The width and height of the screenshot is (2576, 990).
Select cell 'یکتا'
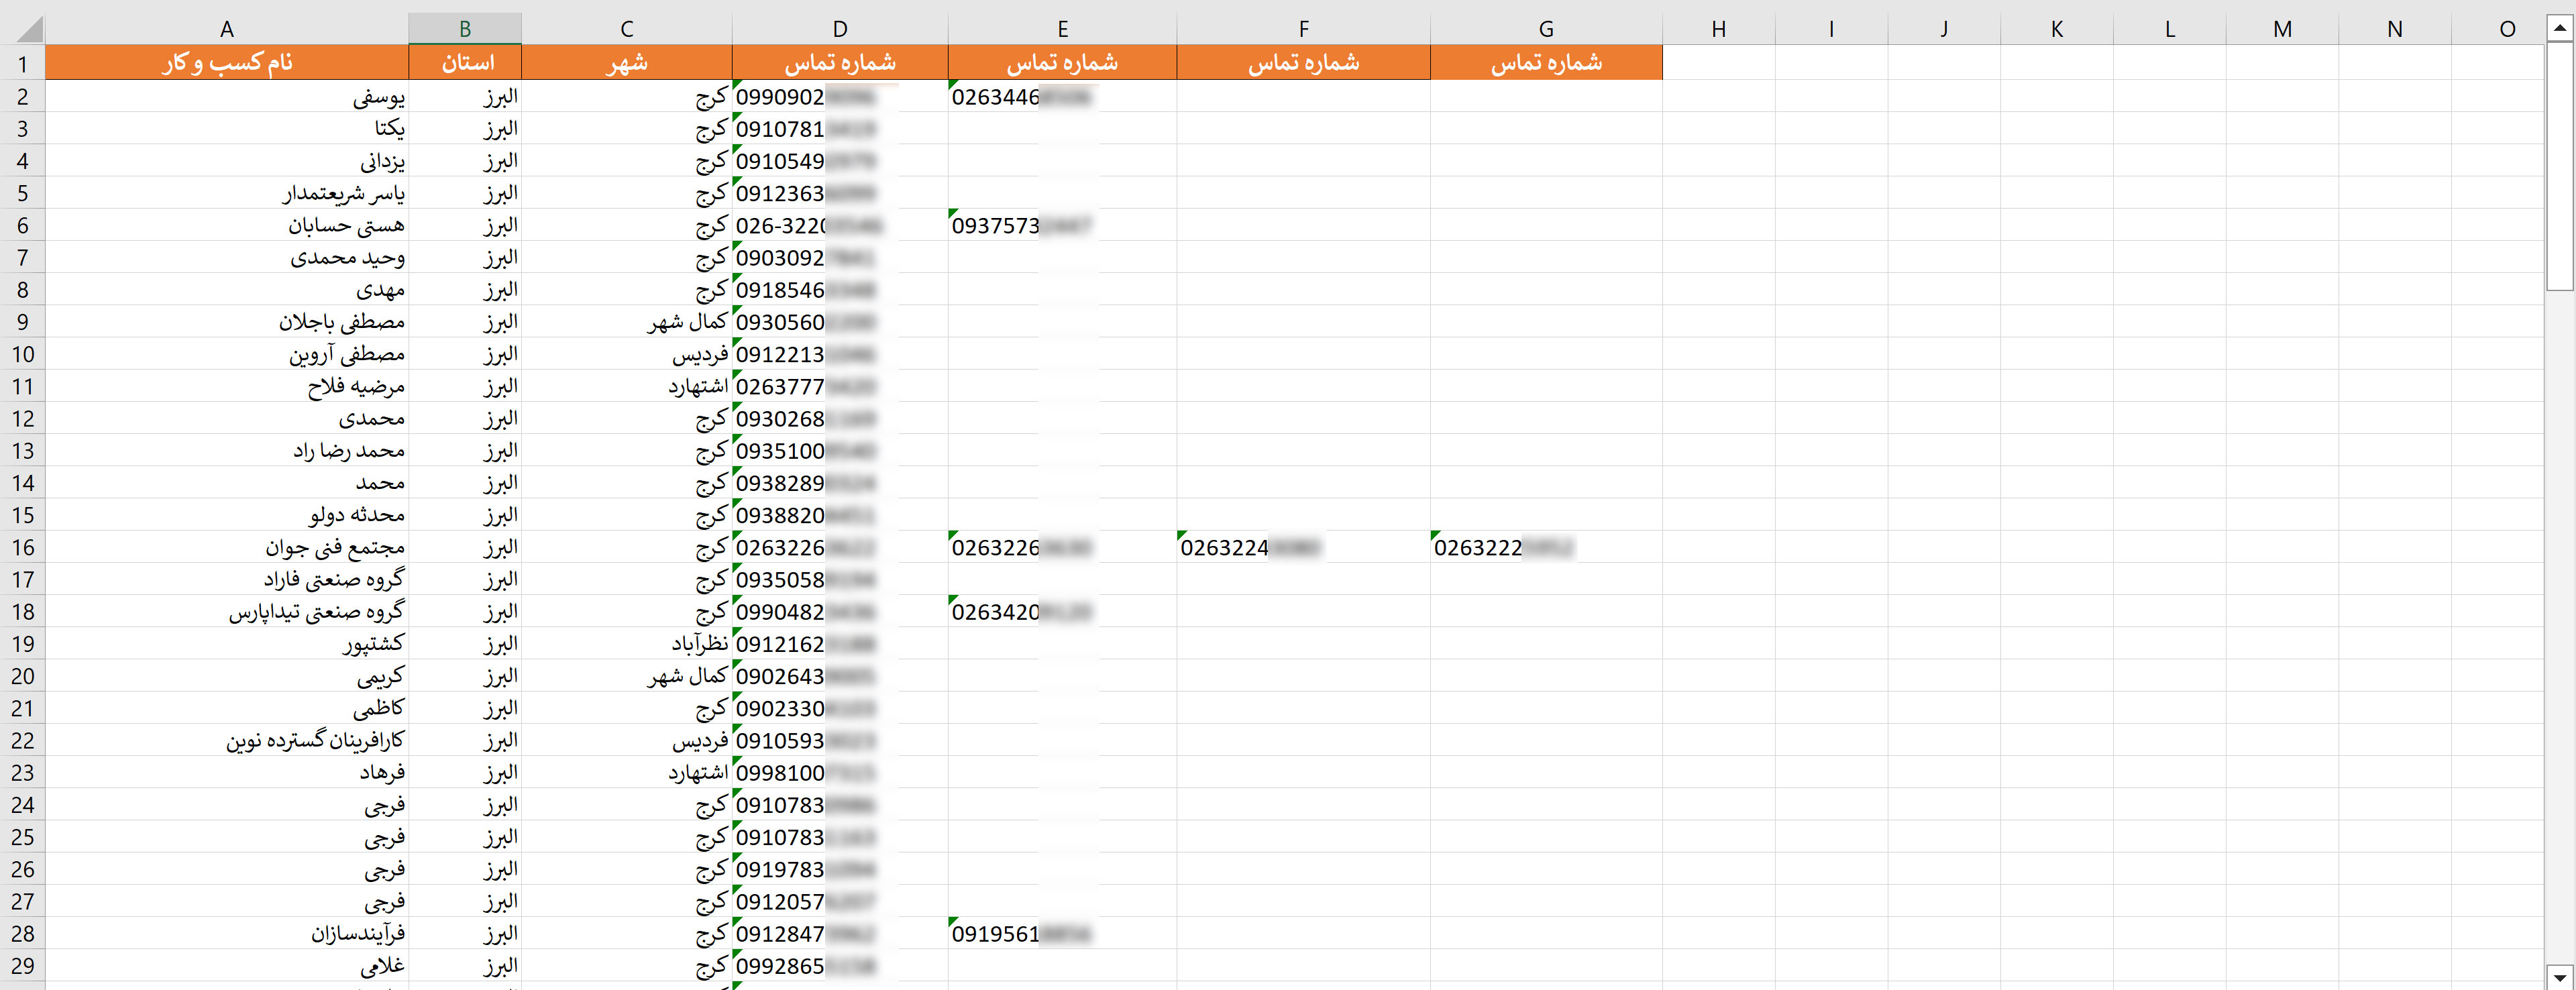click(227, 129)
